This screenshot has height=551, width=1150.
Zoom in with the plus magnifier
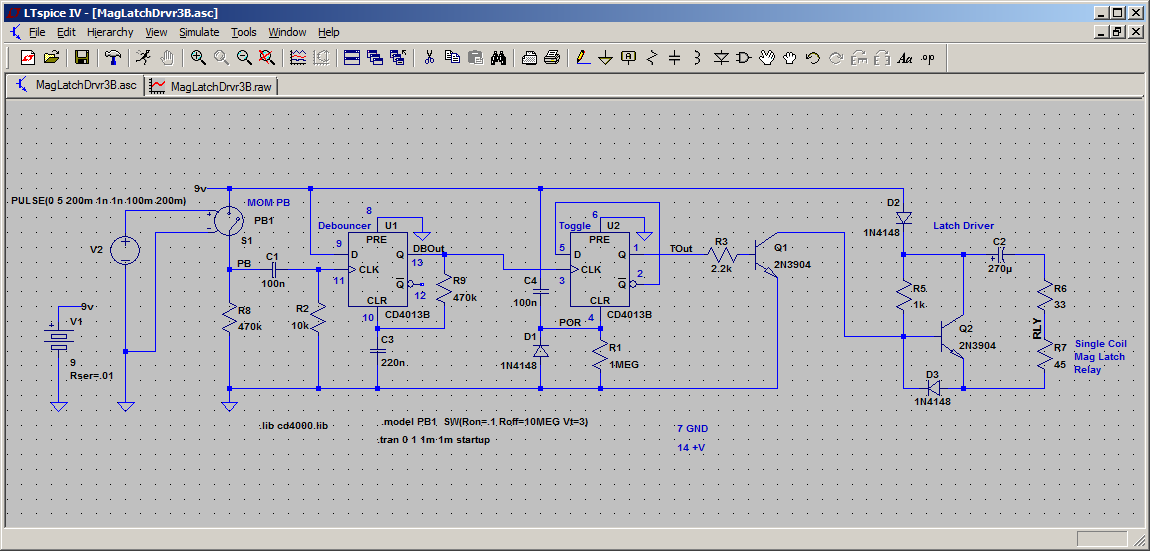198,57
